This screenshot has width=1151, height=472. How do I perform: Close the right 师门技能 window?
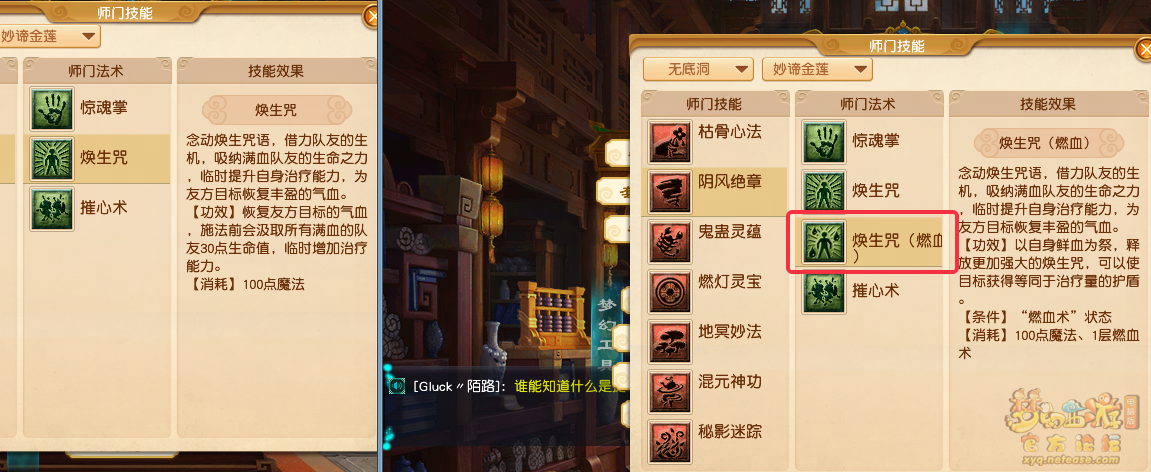(1144, 49)
